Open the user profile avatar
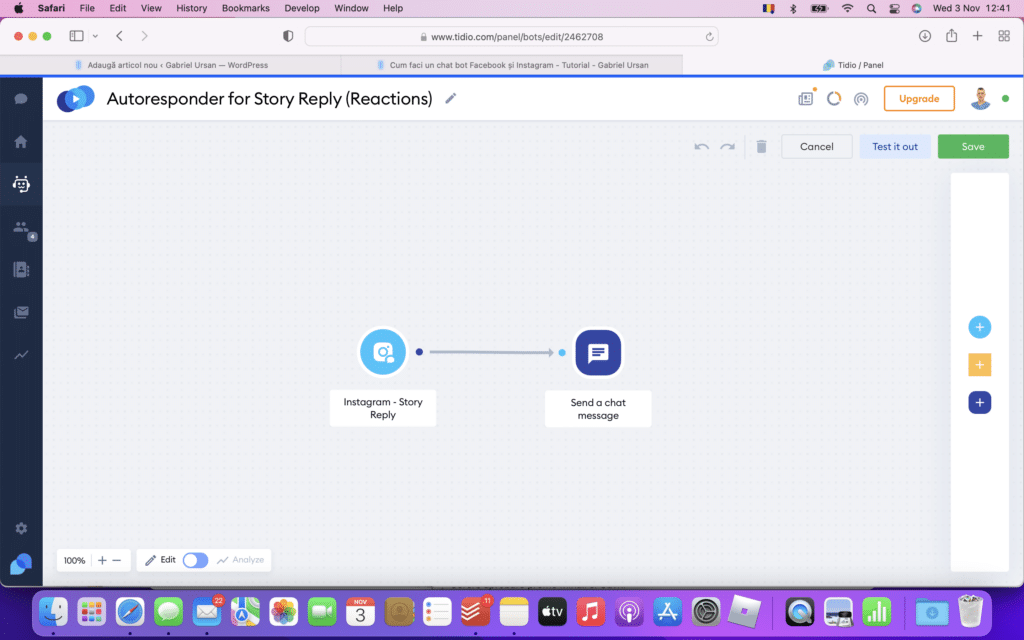 pyautogui.click(x=980, y=99)
